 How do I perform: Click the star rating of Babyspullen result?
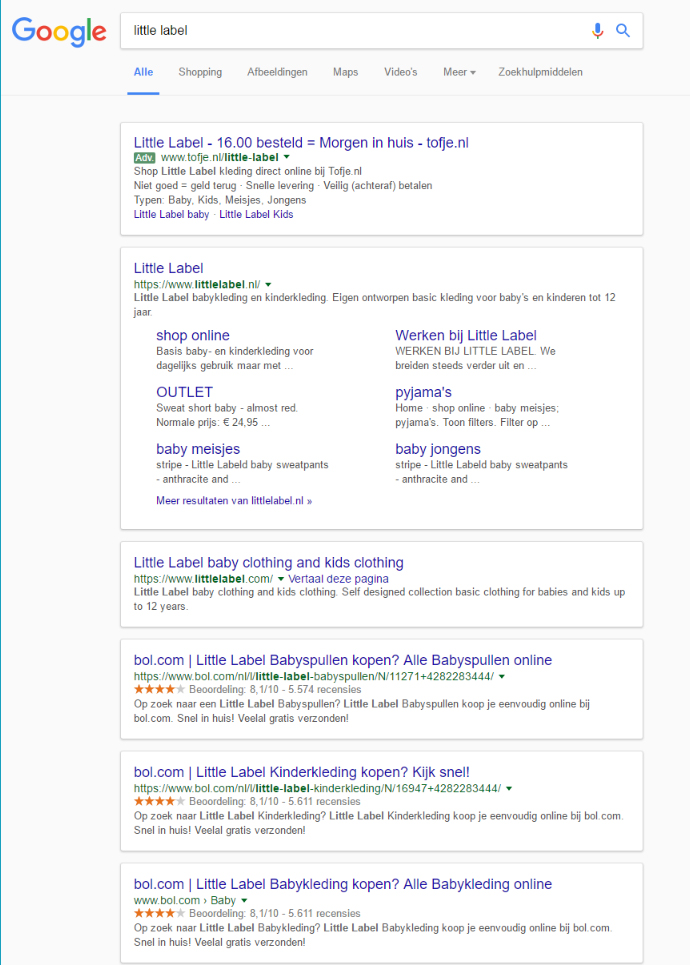159,689
